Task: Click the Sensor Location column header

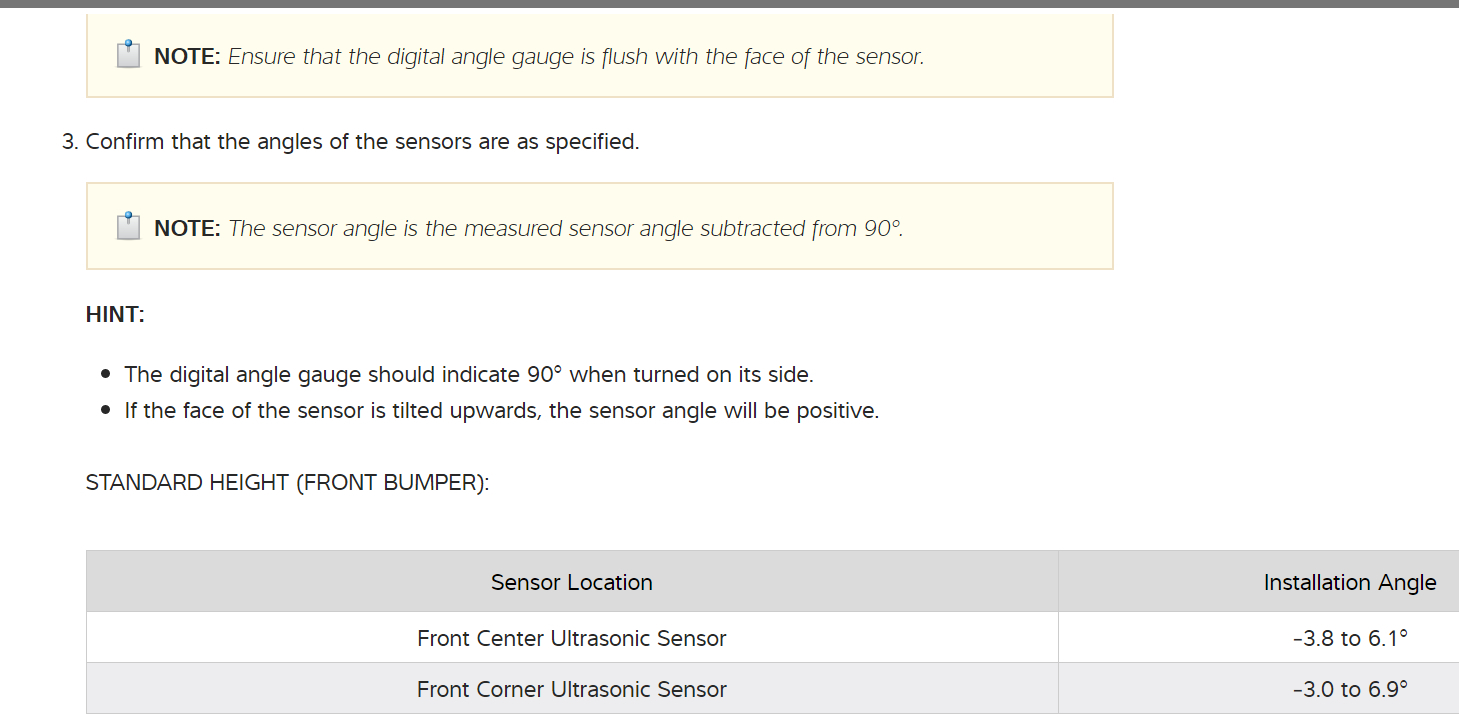Action: click(571, 583)
